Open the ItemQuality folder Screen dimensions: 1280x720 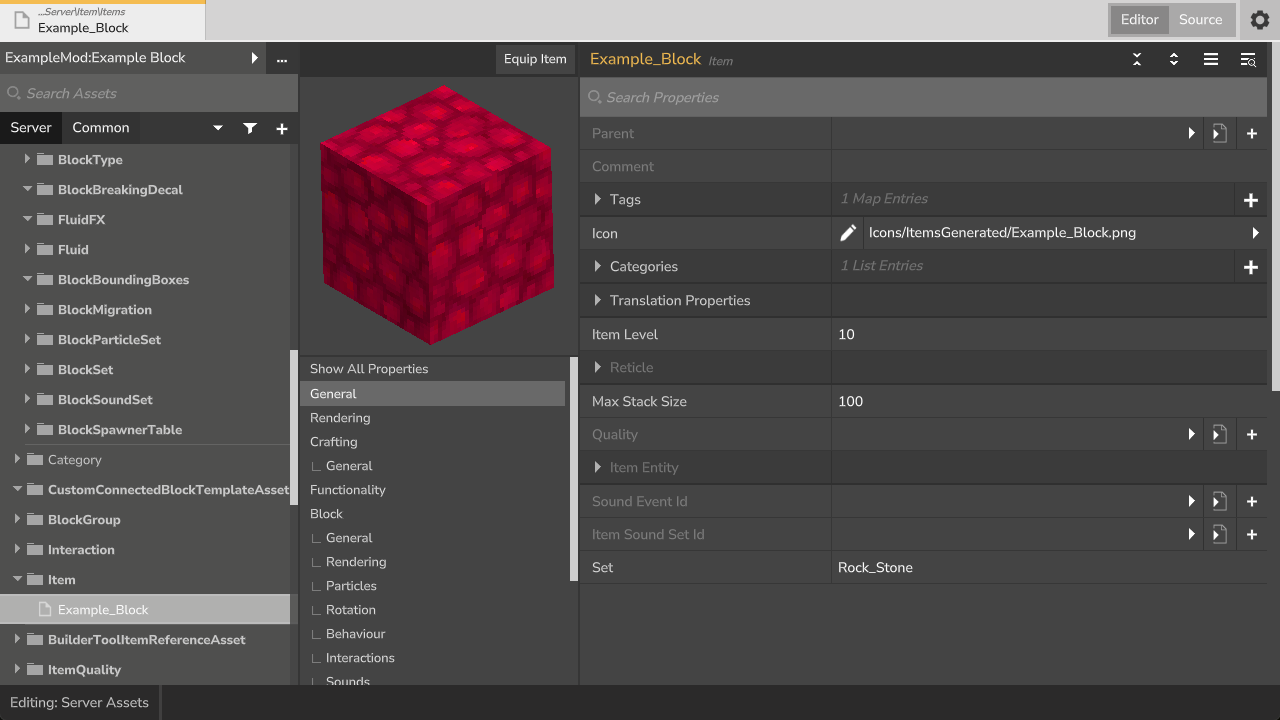click(x=84, y=670)
